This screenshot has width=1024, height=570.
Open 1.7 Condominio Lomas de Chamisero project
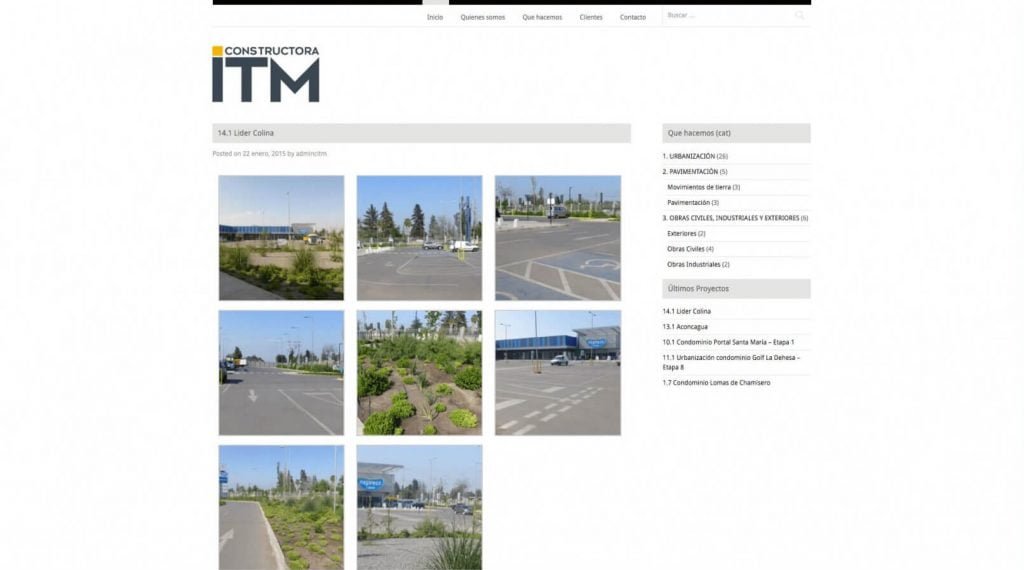(716, 383)
